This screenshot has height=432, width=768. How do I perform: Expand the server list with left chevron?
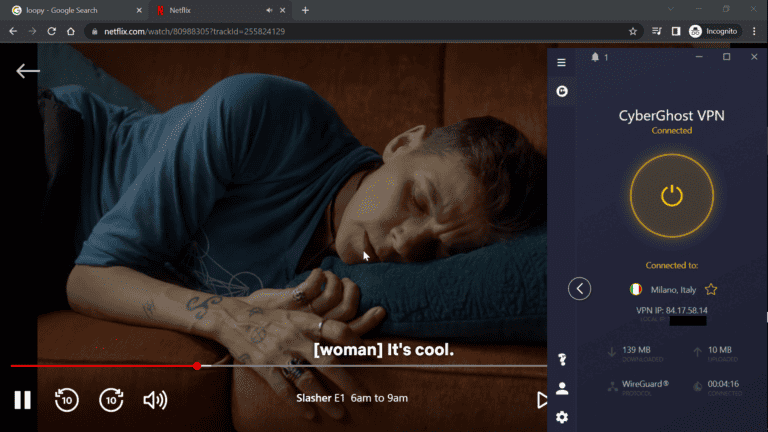580,289
